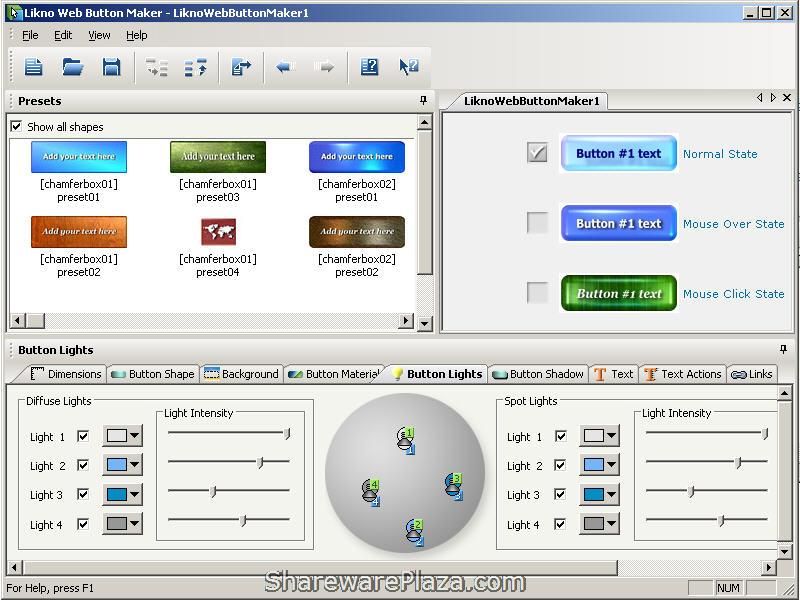Uncheck Show all shapes
Image resolution: width=800 pixels, height=600 pixels.
[x=16, y=126]
